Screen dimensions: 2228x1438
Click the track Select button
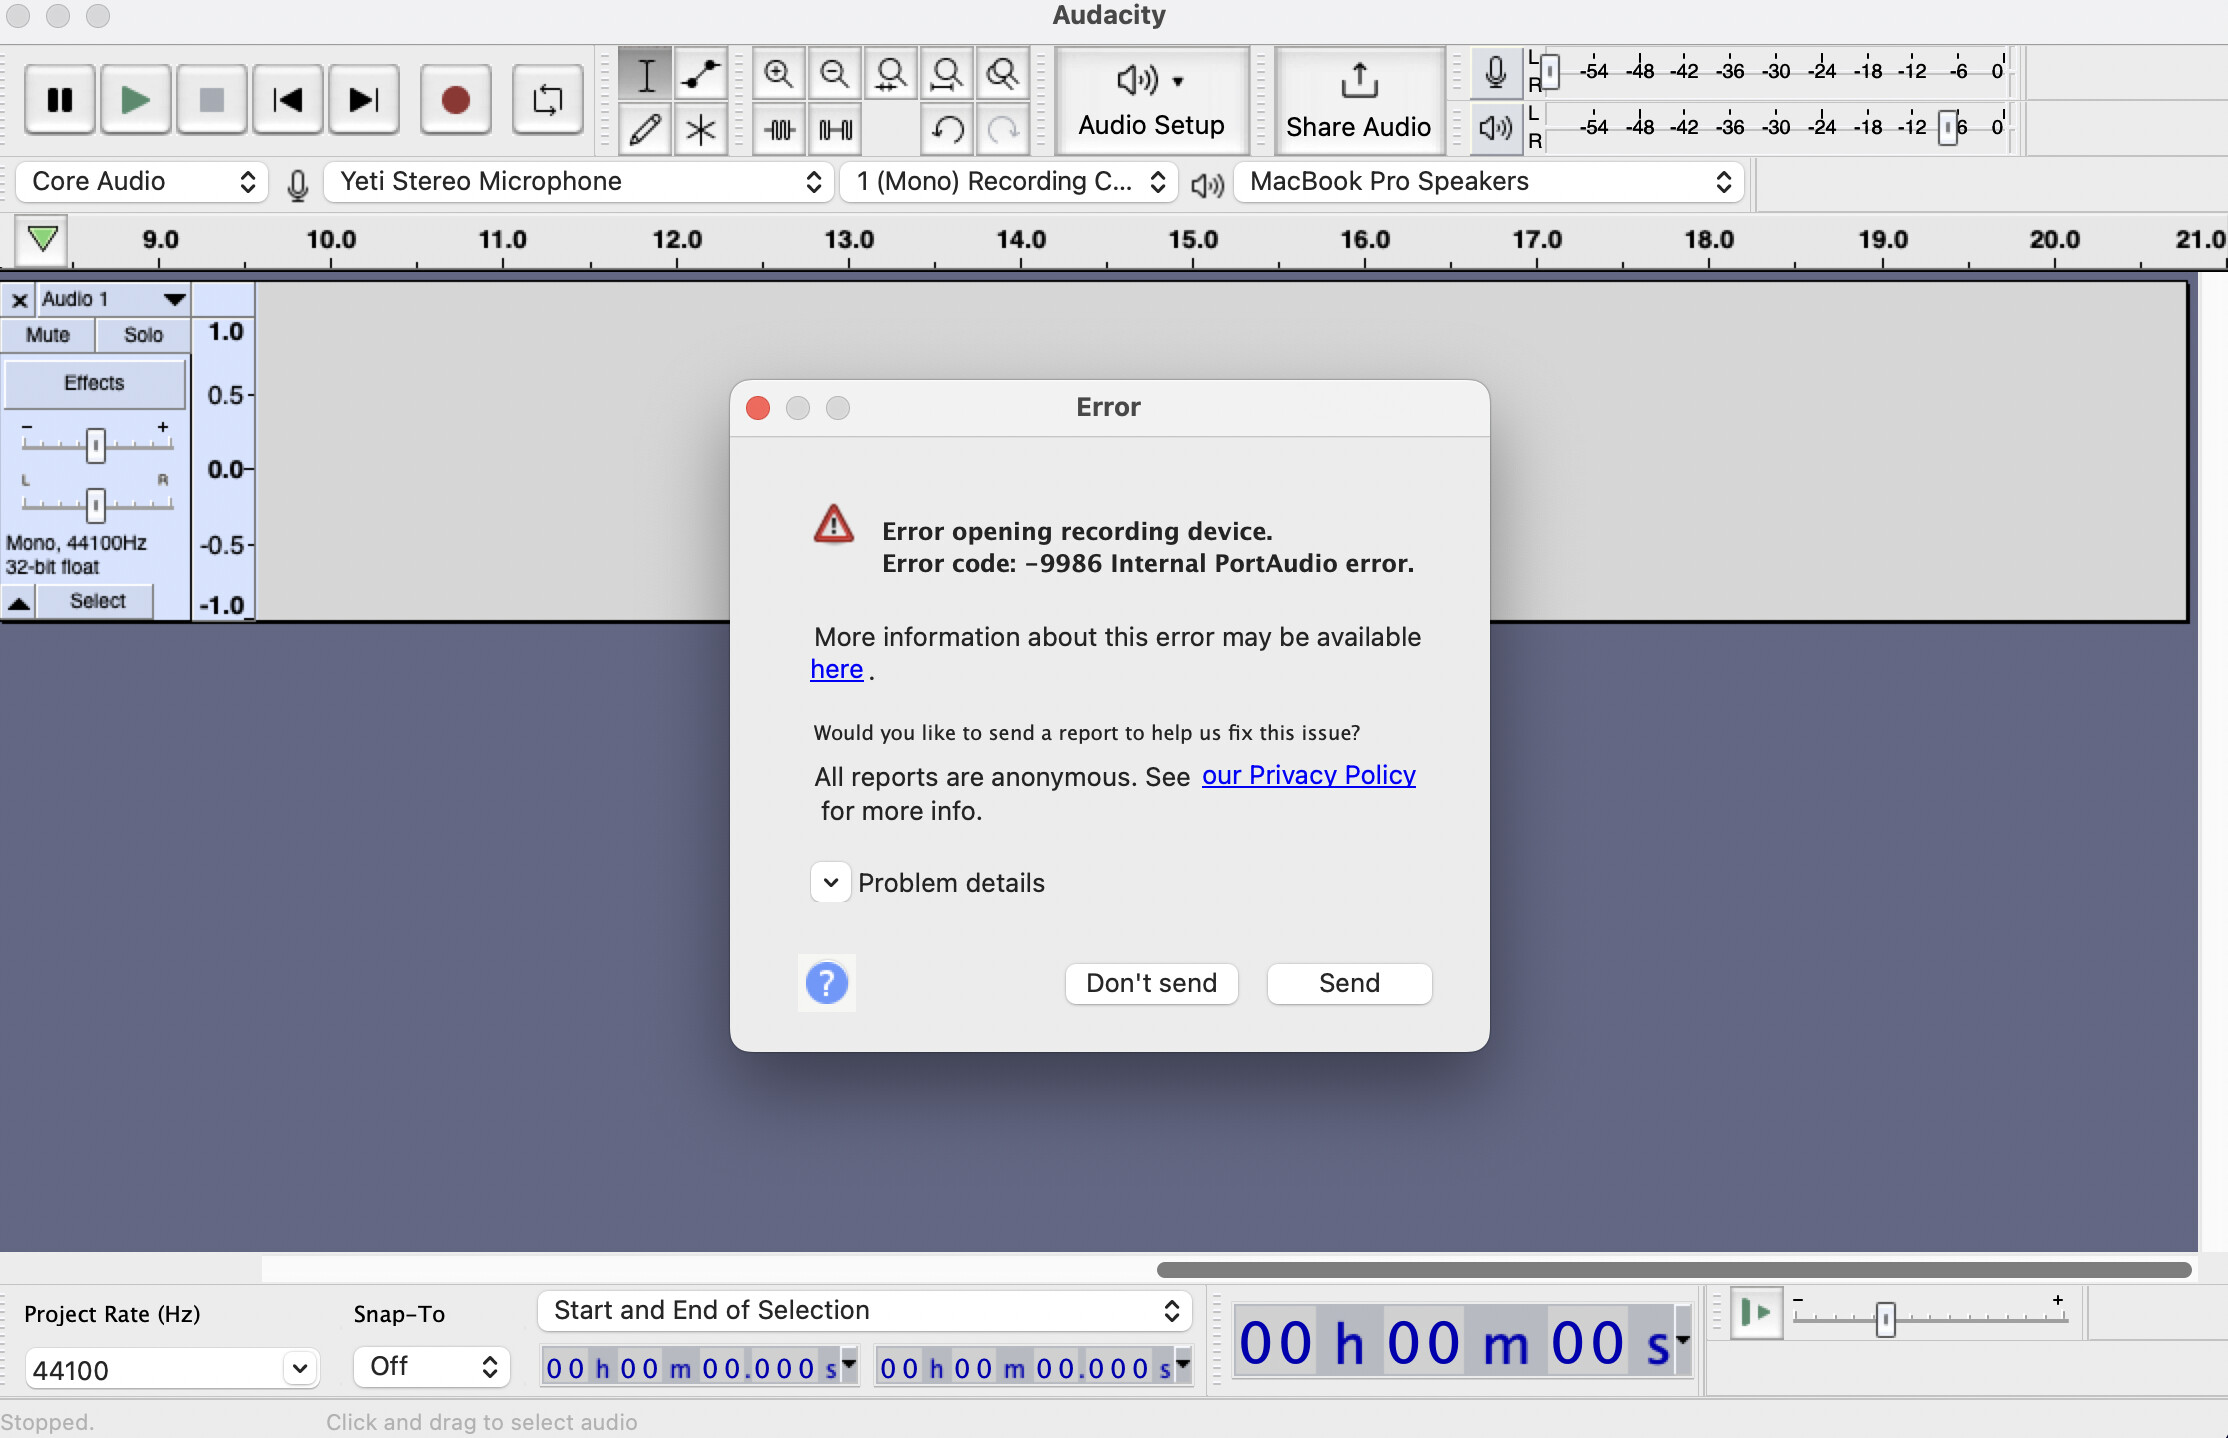(x=97, y=601)
